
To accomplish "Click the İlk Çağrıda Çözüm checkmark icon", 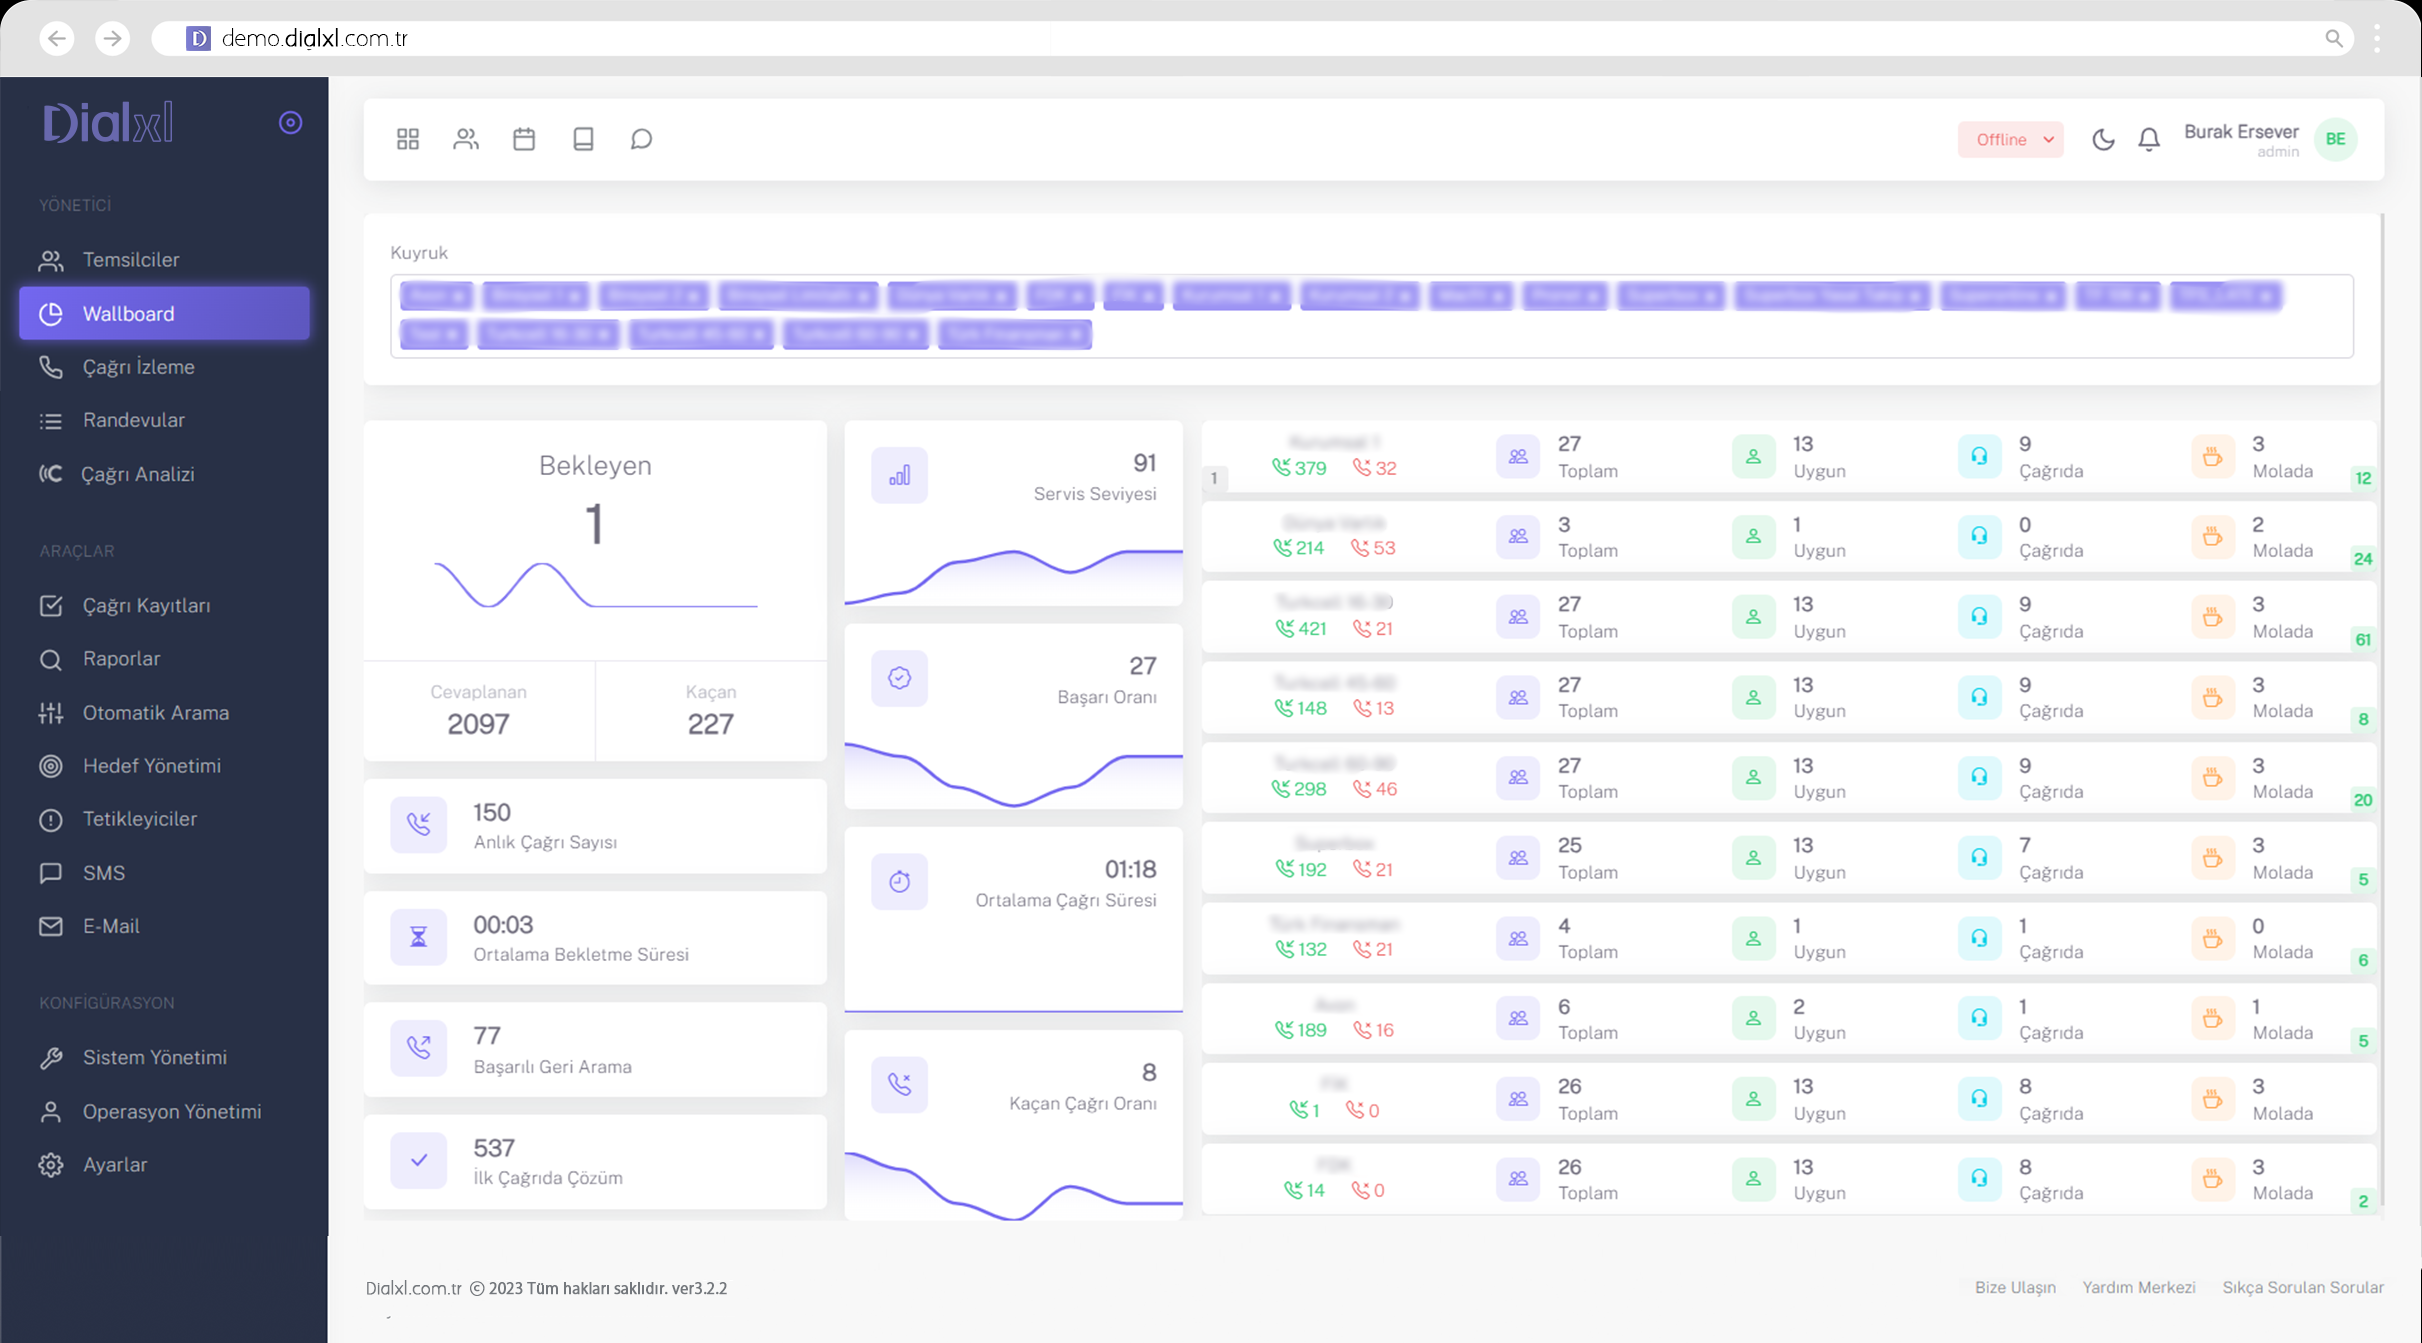I will pyautogui.click(x=418, y=1160).
